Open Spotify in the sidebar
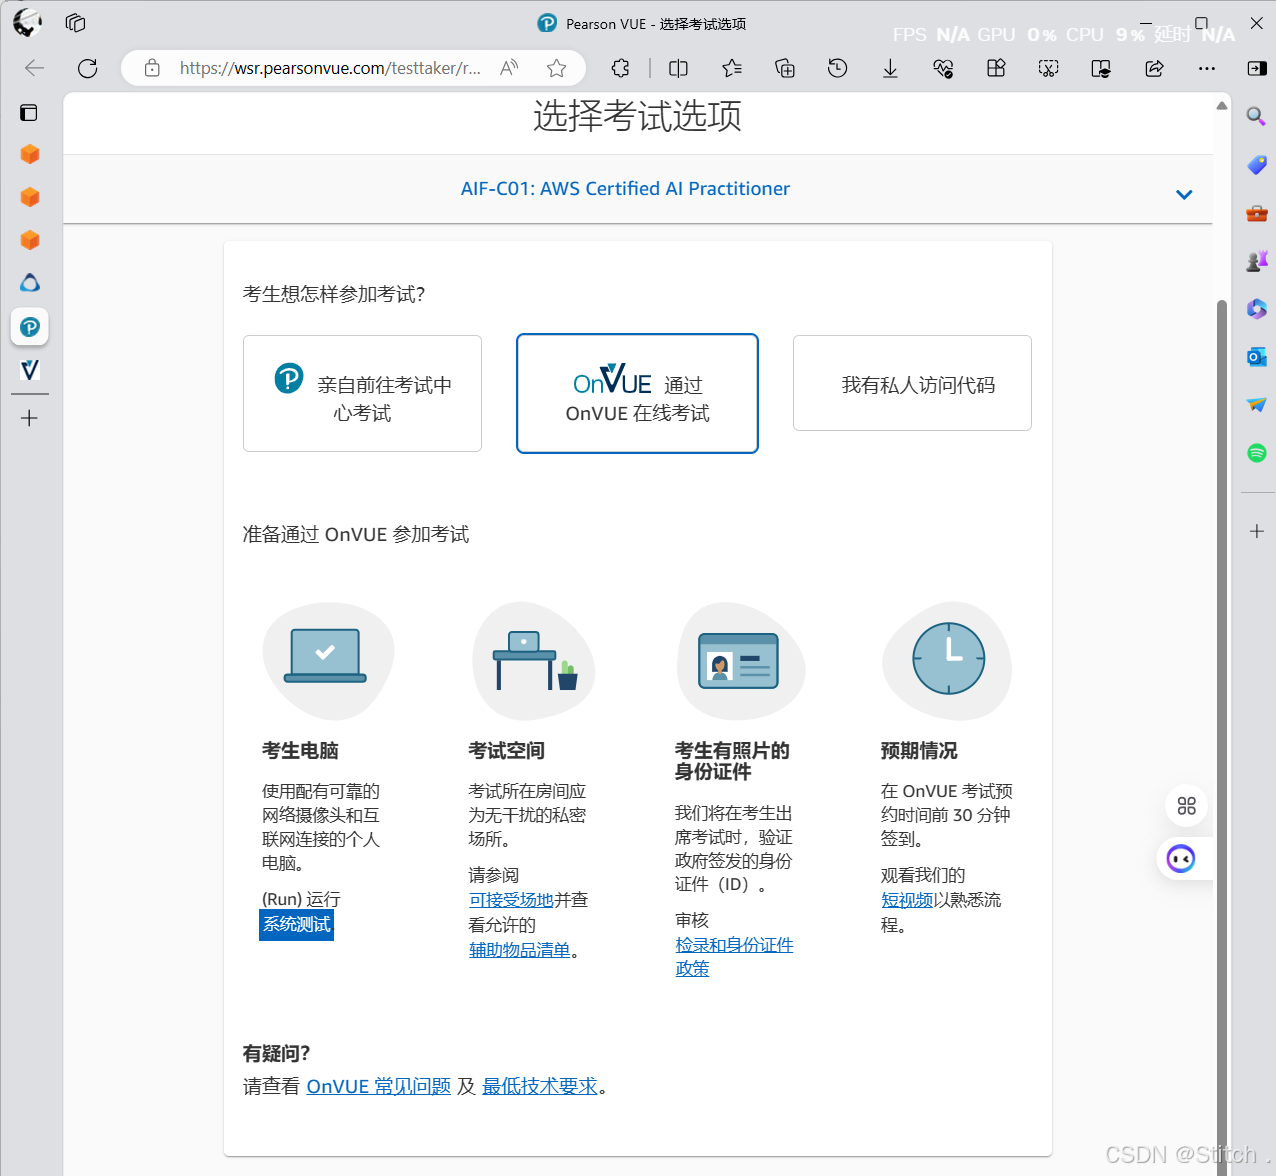Image resolution: width=1276 pixels, height=1176 pixels. coord(1257,453)
